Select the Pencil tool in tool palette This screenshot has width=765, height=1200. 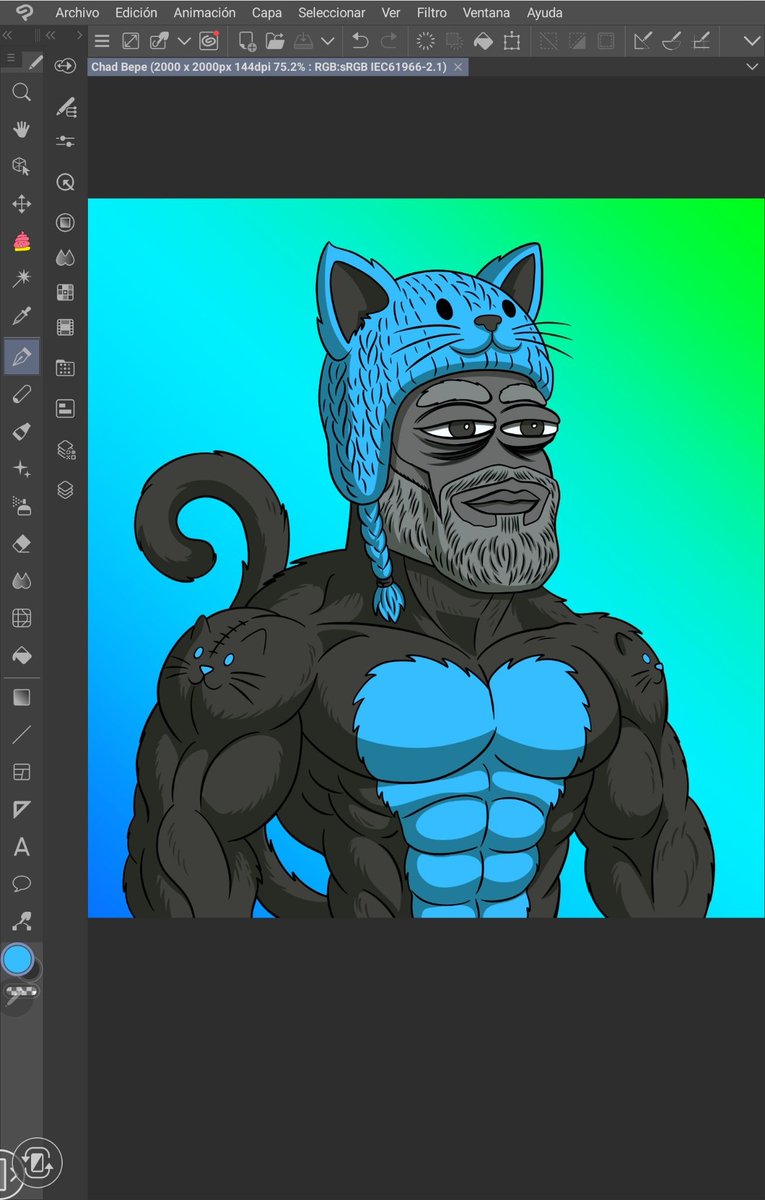click(21, 394)
